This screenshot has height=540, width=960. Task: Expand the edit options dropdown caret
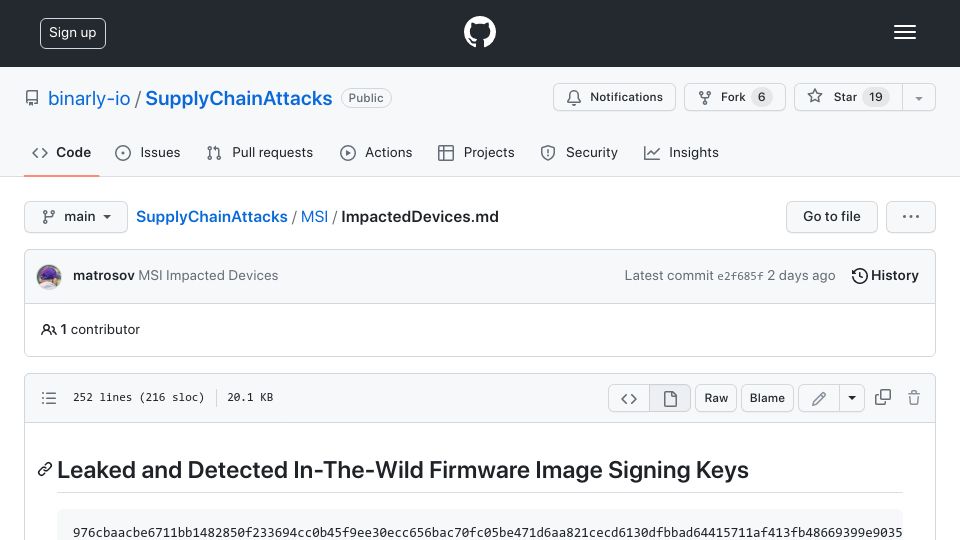click(852, 399)
